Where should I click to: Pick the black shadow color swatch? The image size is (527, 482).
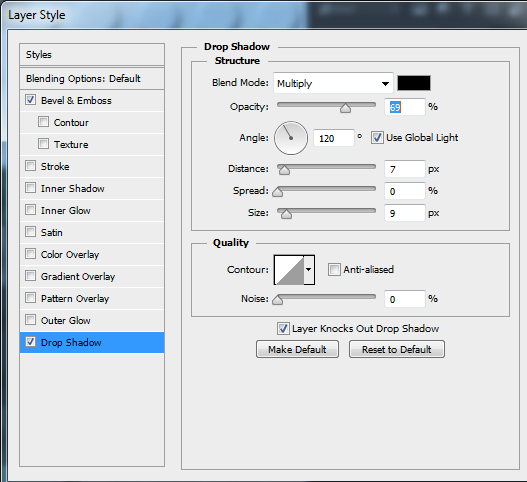pos(414,83)
